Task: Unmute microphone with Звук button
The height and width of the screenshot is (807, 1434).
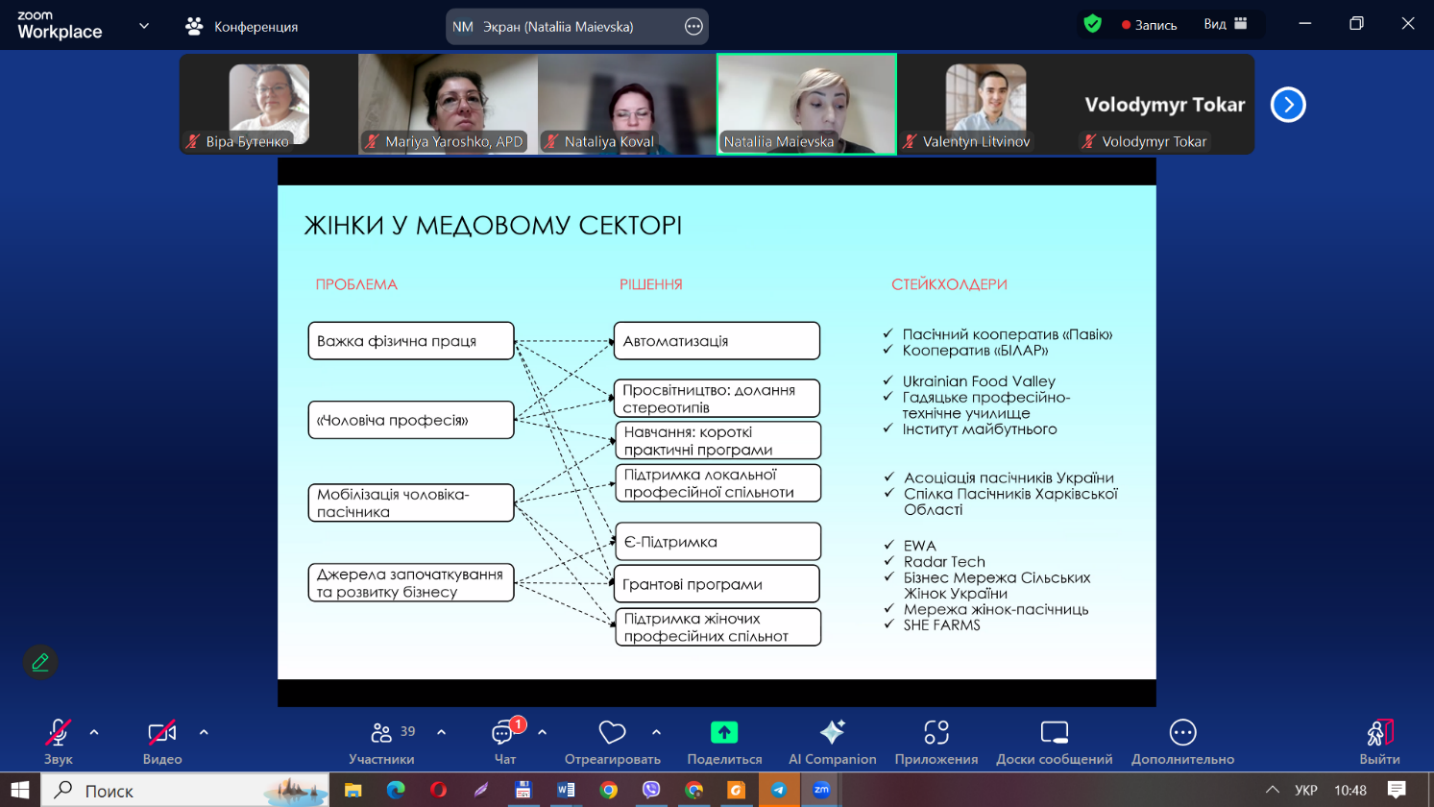Action: pos(58,741)
